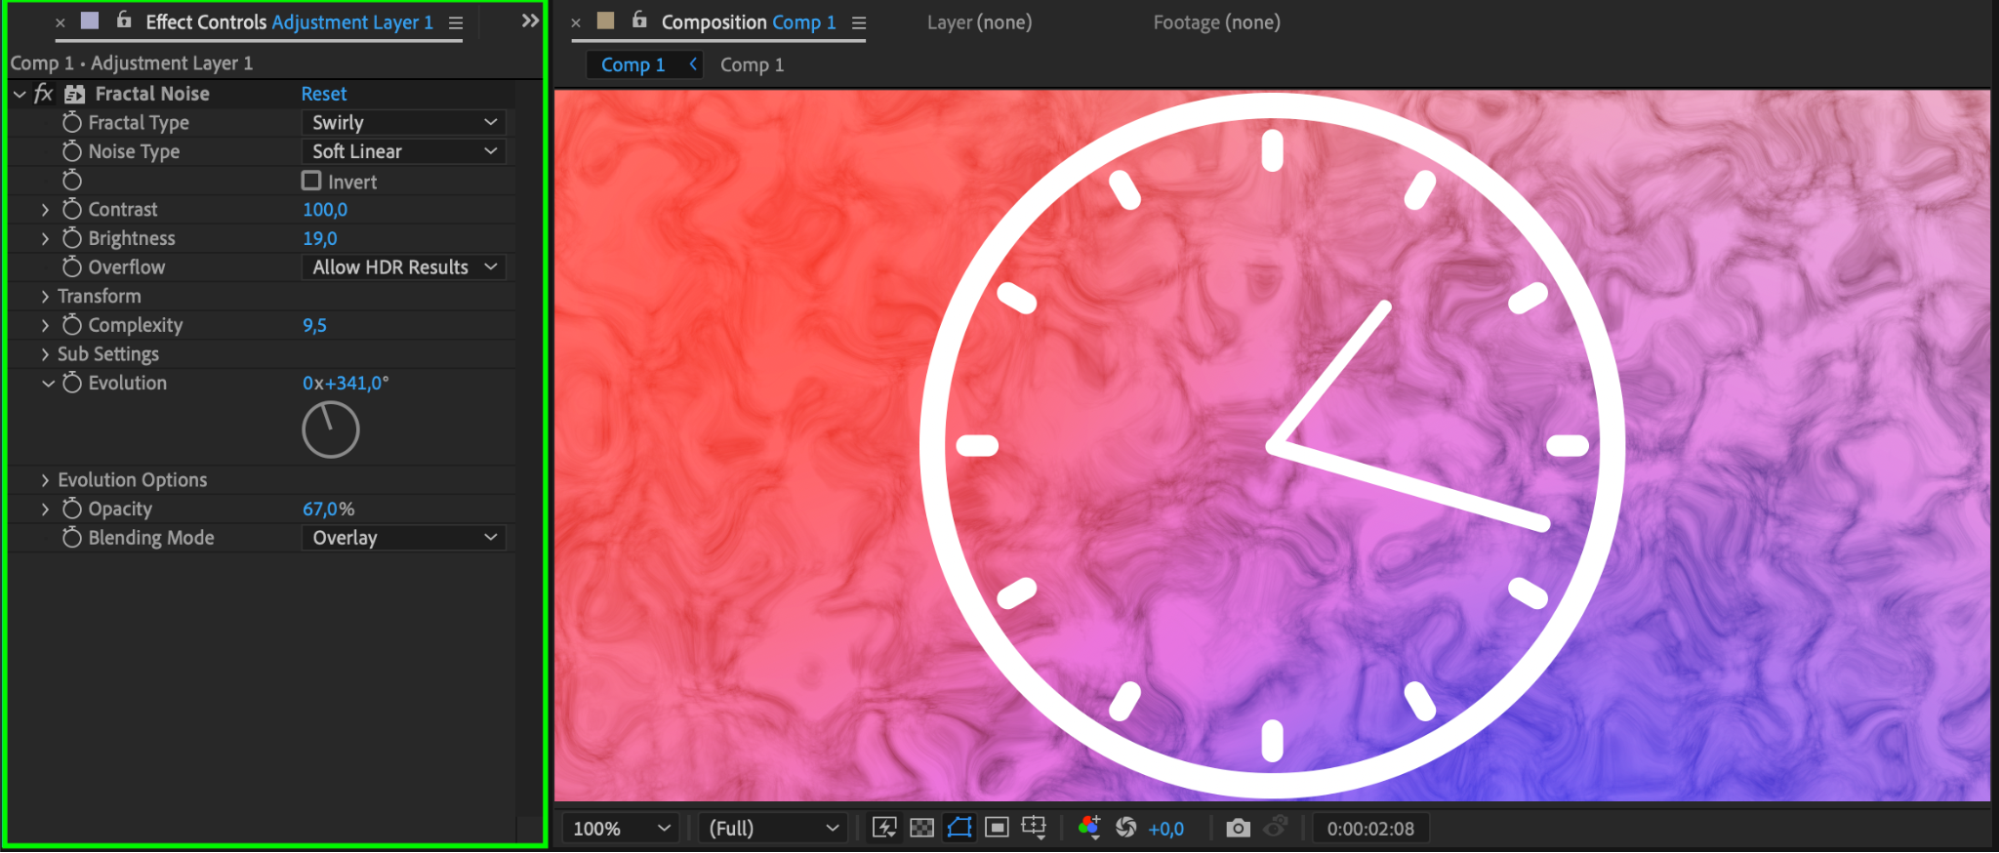Switch to the Layer (none) tab
1999x853 pixels.
(x=979, y=22)
